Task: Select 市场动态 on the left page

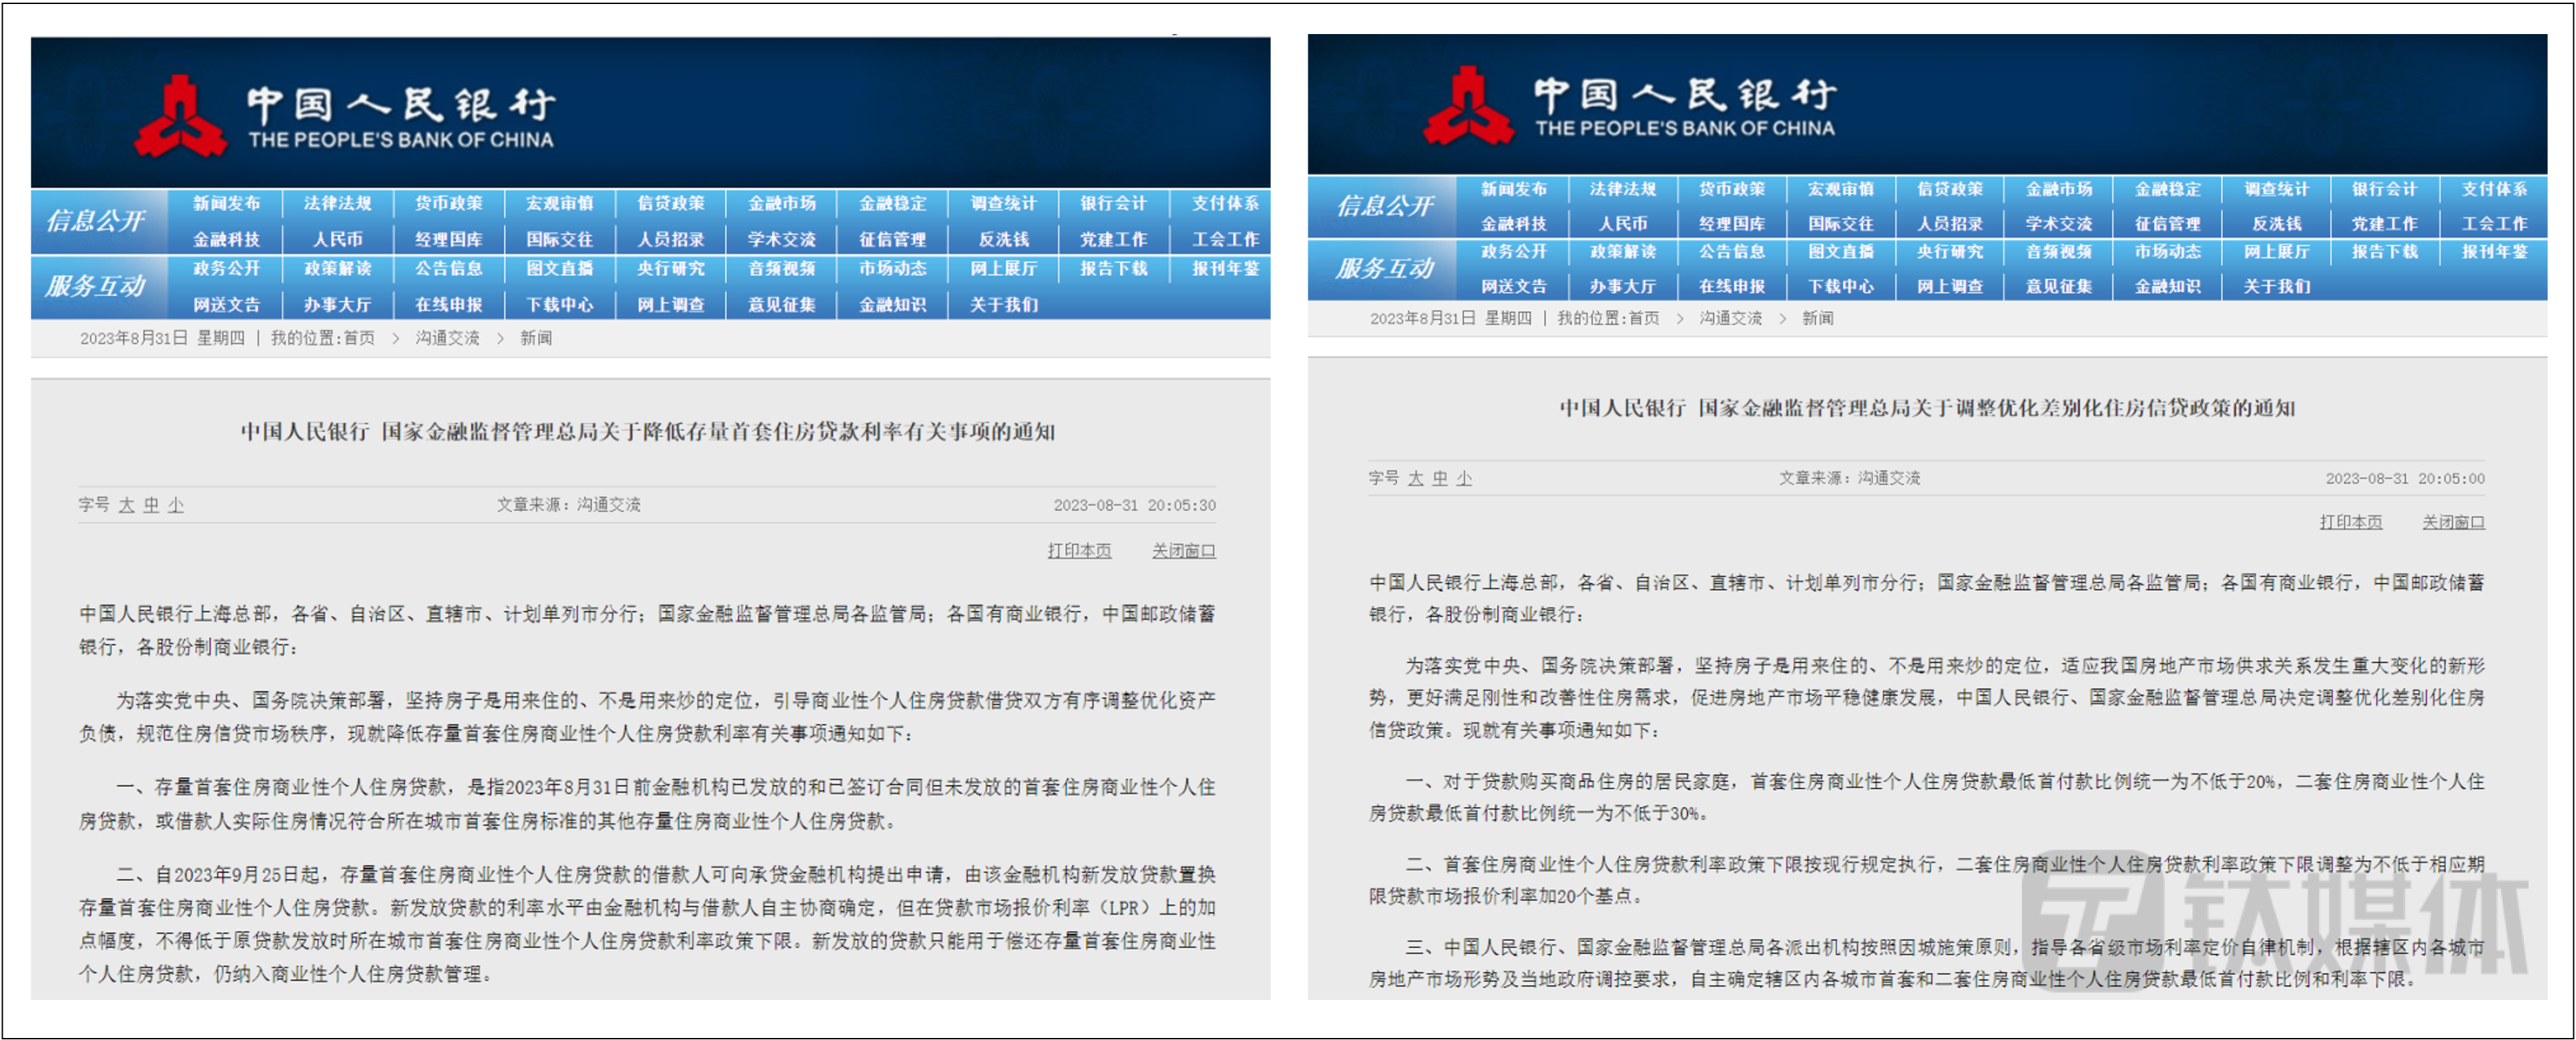Action: point(892,268)
